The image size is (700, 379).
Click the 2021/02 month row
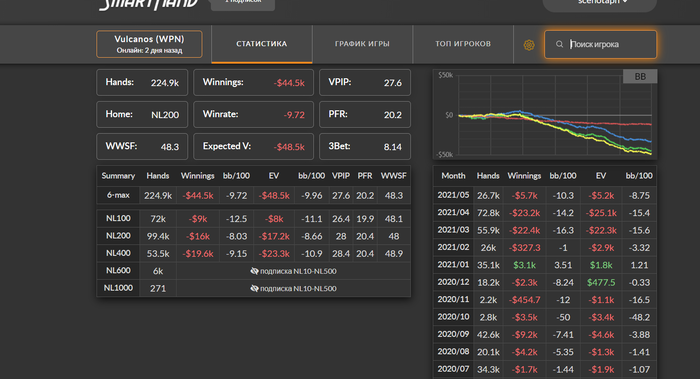[x=545, y=247]
